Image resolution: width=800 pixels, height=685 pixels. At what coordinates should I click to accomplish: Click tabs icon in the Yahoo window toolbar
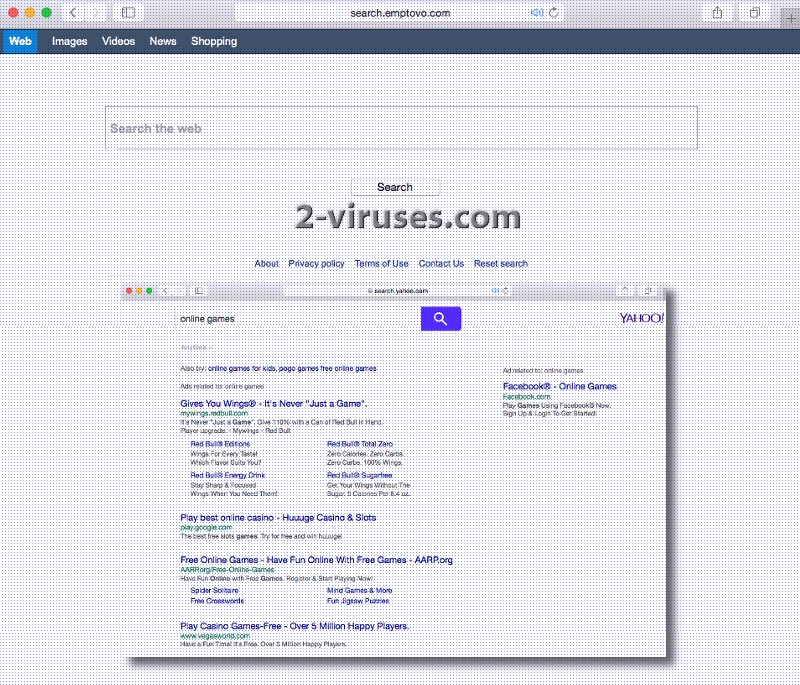[648, 291]
